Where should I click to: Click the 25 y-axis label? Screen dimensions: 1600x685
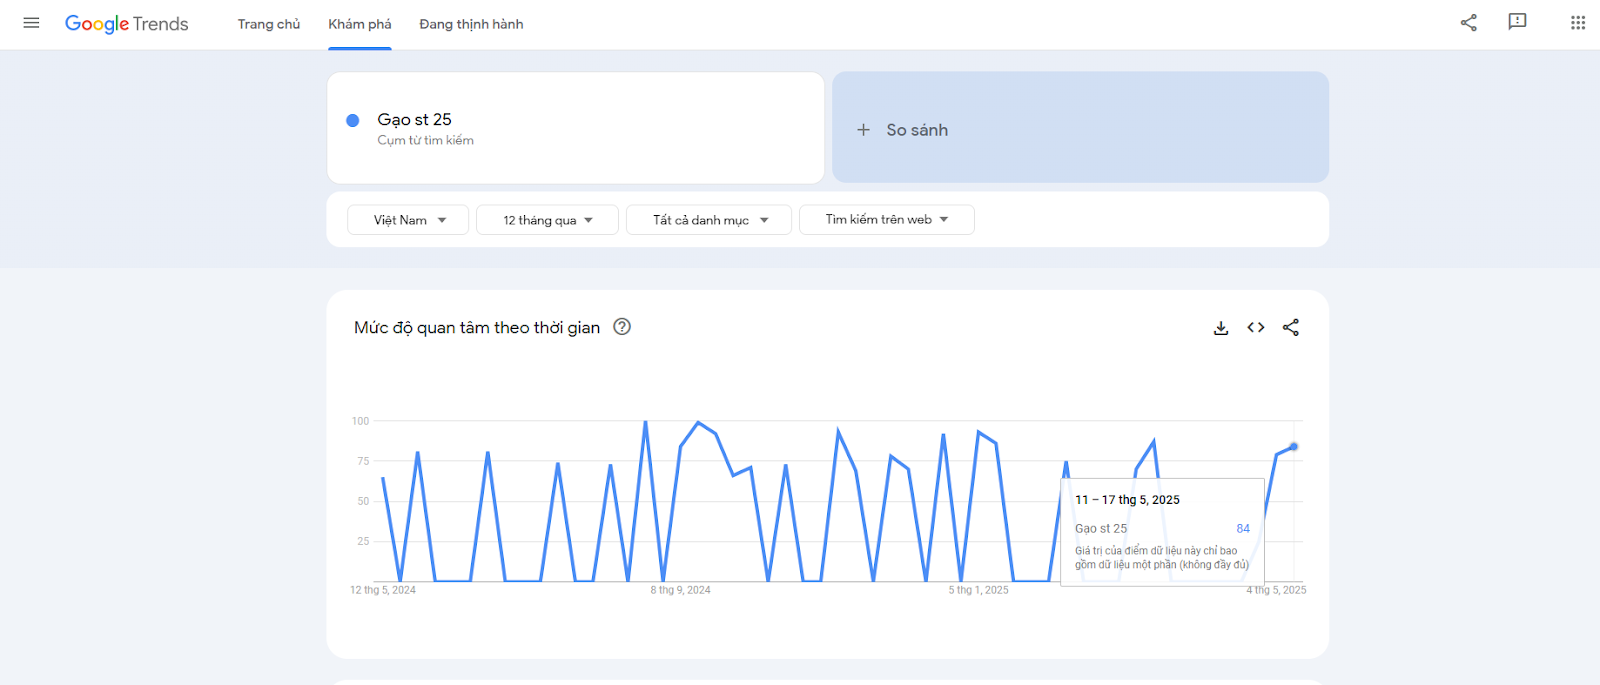[x=363, y=541]
